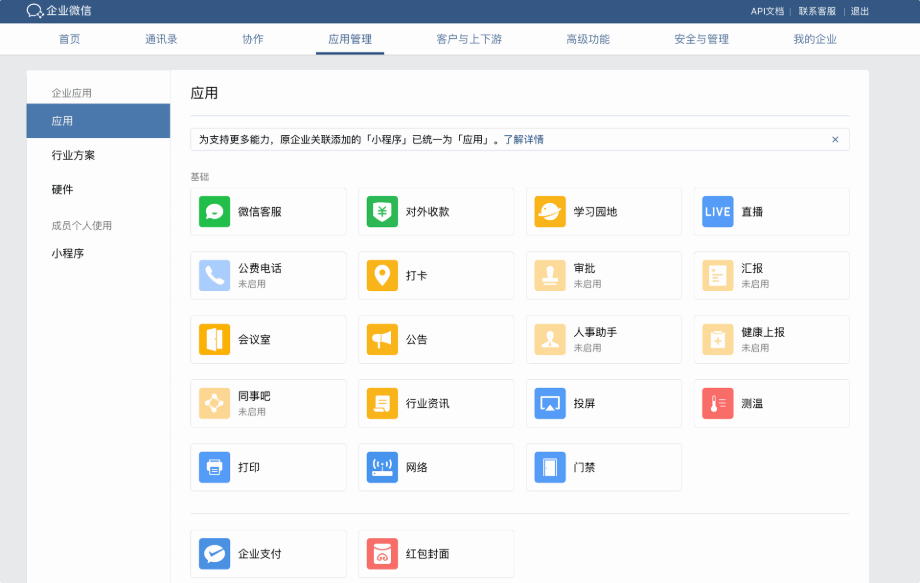Open 小程序 in the left sidebar

(x=68, y=253)
